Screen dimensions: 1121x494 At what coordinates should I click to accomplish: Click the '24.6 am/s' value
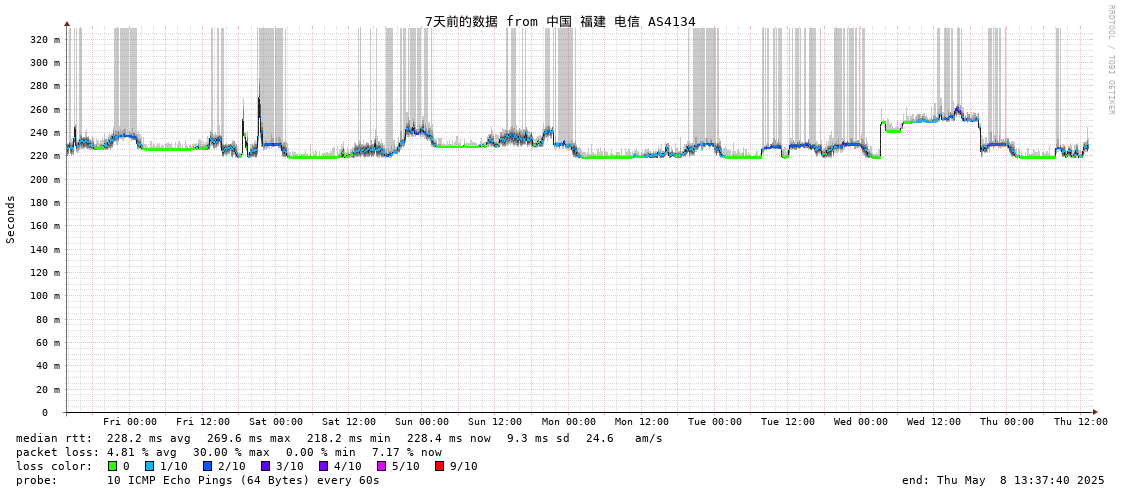point(623,438)
